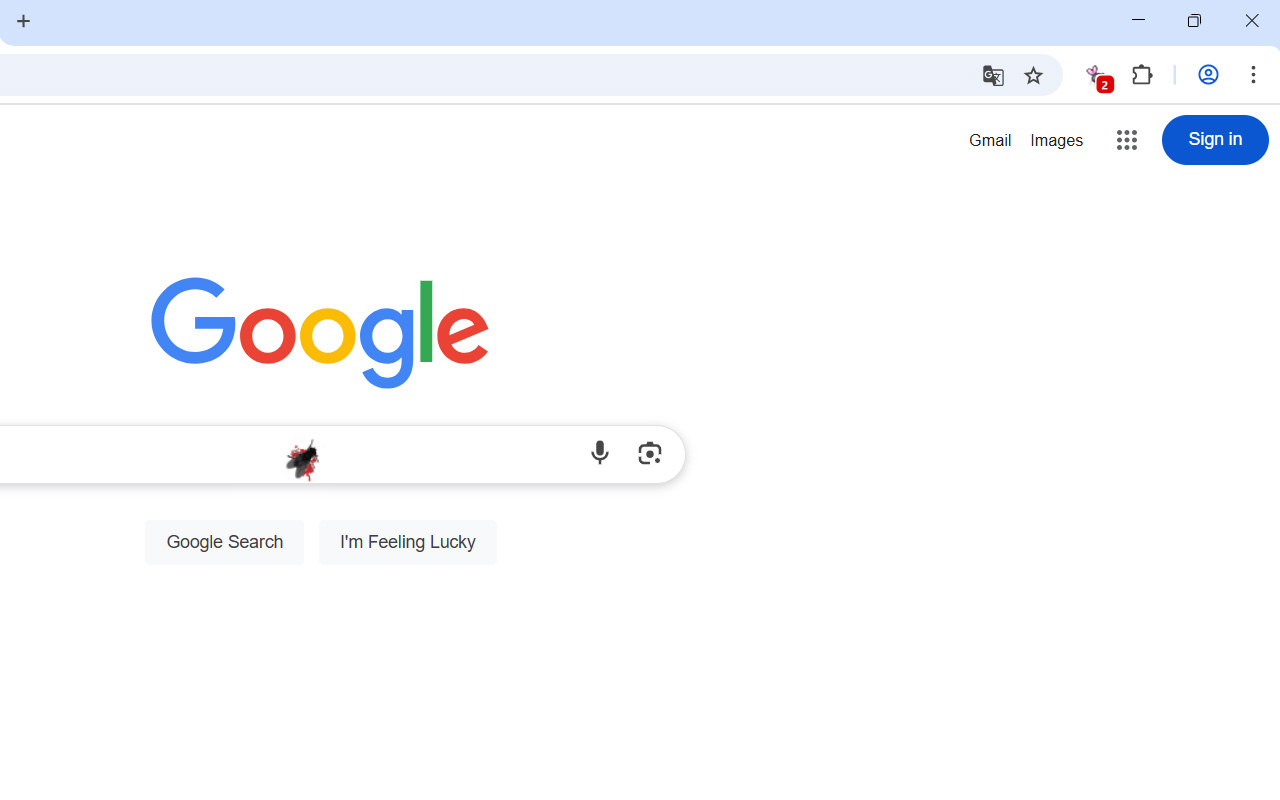The image size is (1280, 800).
Task: Click the I'm Feeling Lucky button
Action: click(x=408, y=542)
